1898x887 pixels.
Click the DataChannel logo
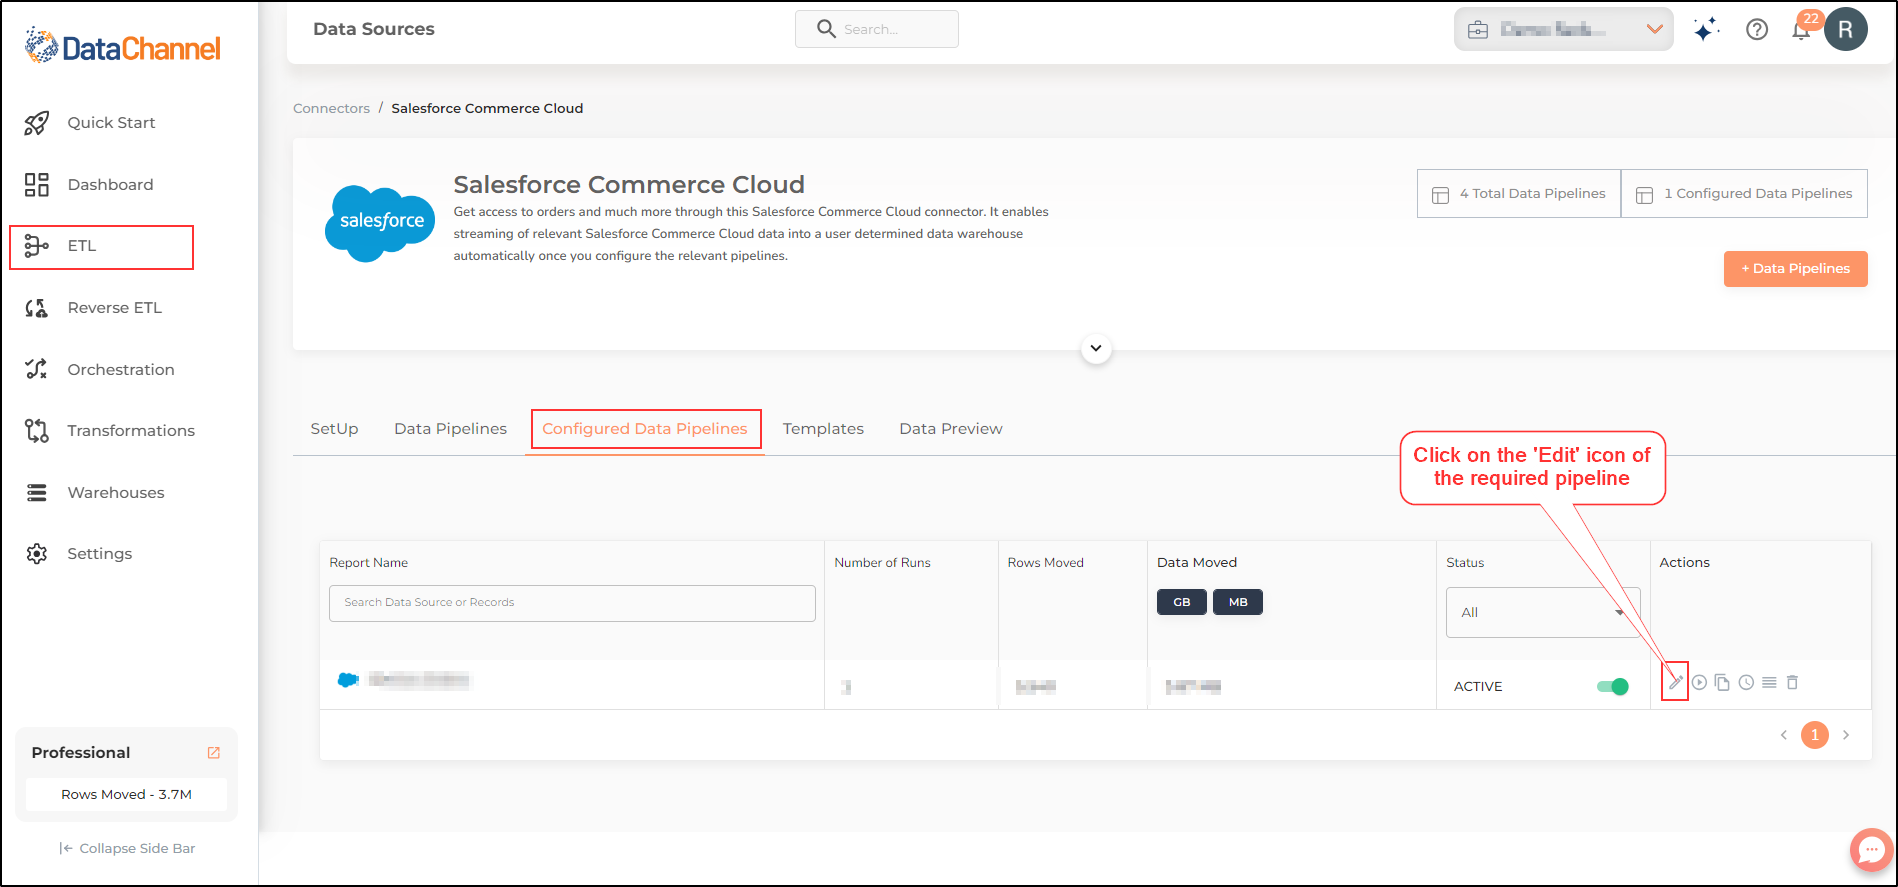coord(122,46)
